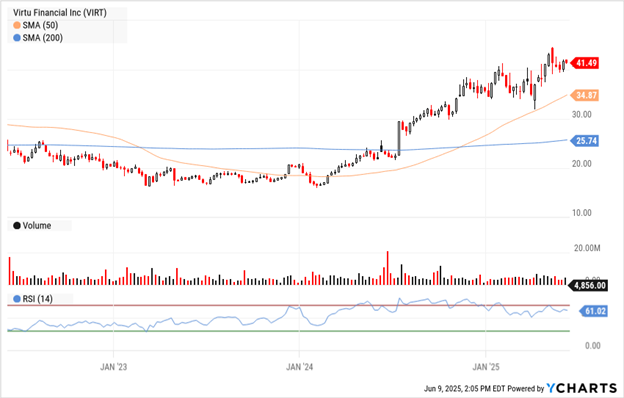The width and height of the screenshot is (624, 398).
Task: Click the 10.00 price axis label
Action: [x=582, y=213]
